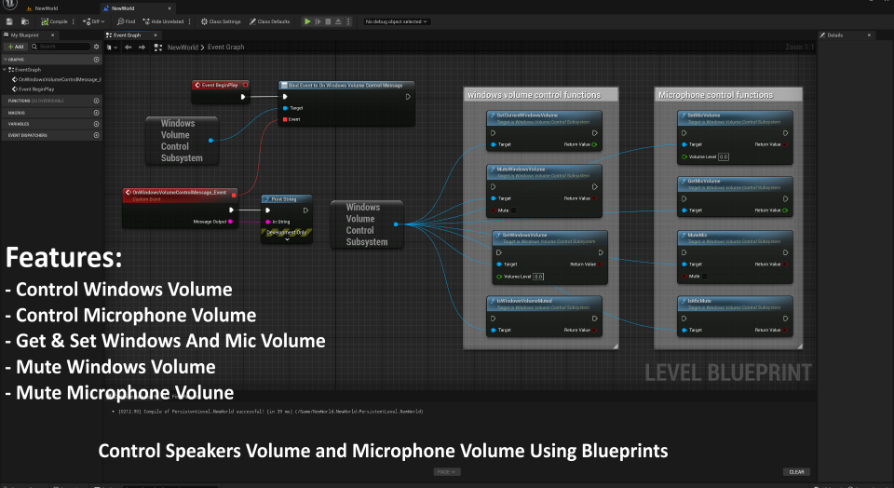The image size is (894, 488).
Task: Click the Browse to asset icon
Action: pyautogui.click(x=27, y=21)
